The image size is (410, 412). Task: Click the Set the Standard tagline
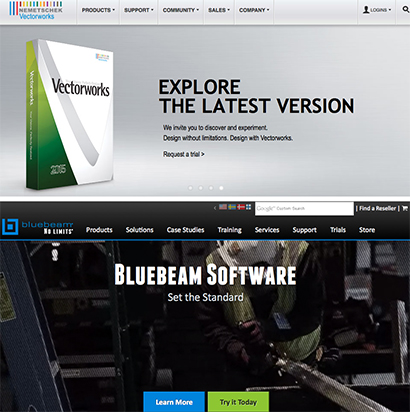205,297
